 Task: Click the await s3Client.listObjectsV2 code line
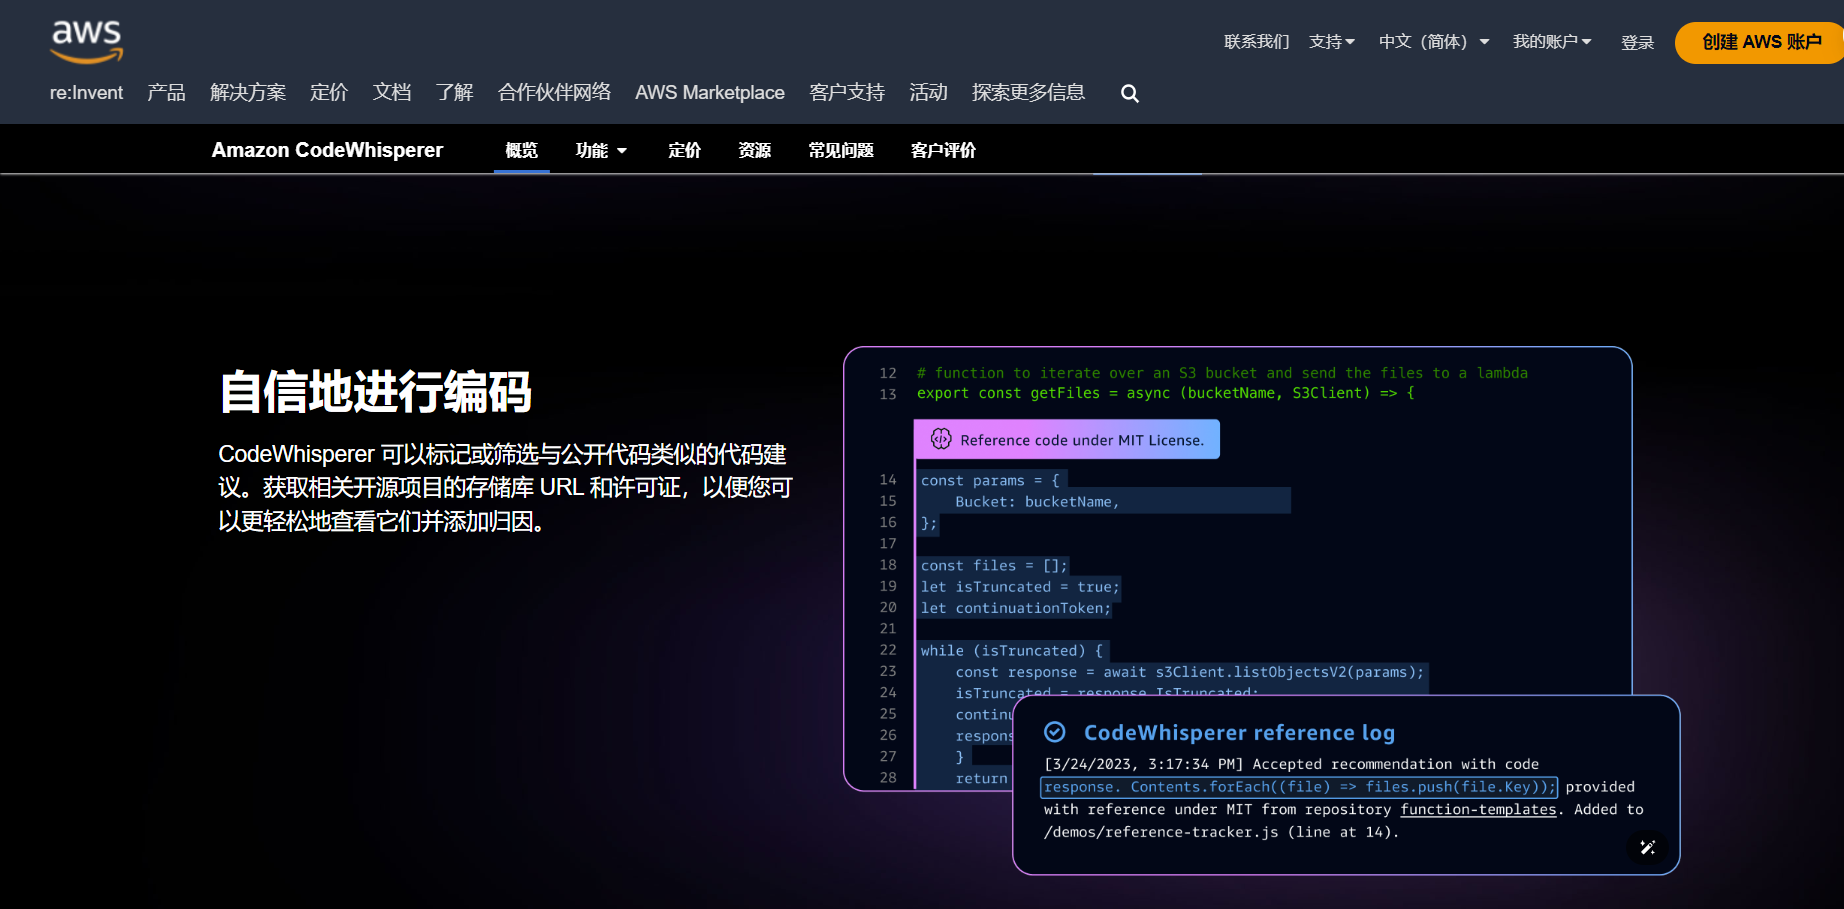pyautogui.click(x=1190, y=672)
